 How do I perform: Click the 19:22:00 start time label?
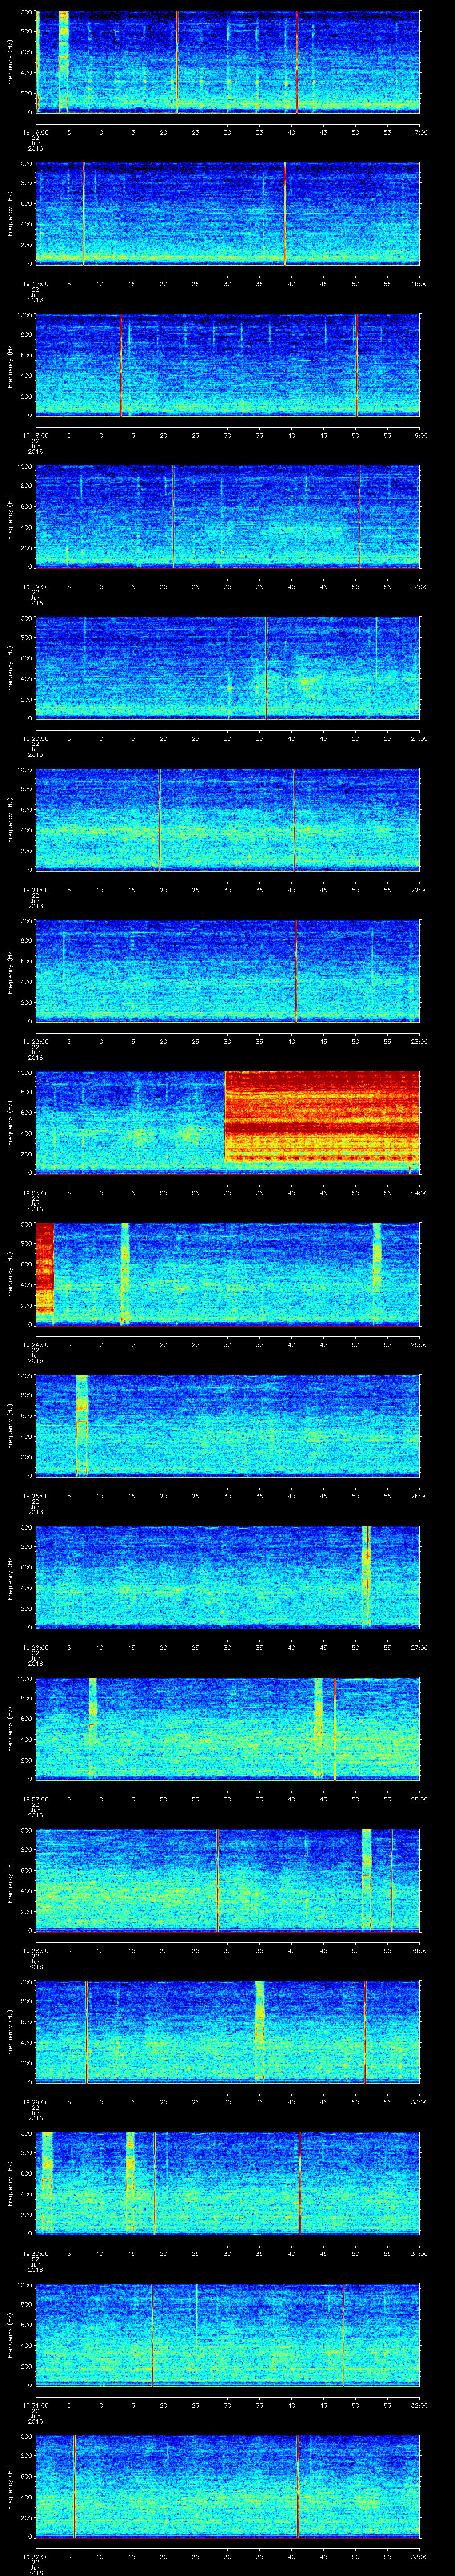[36, 1041]
